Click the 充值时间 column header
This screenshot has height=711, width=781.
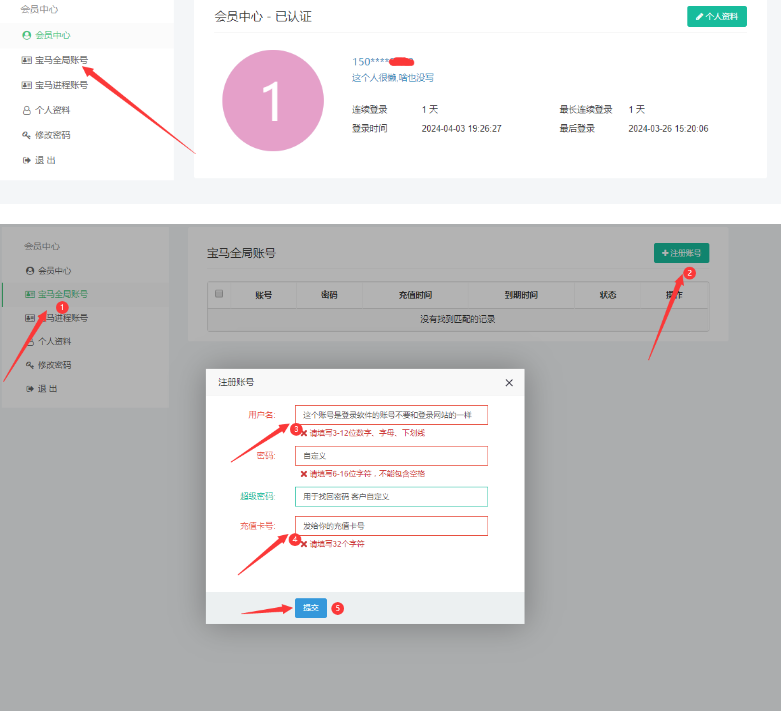click(415, 295)
